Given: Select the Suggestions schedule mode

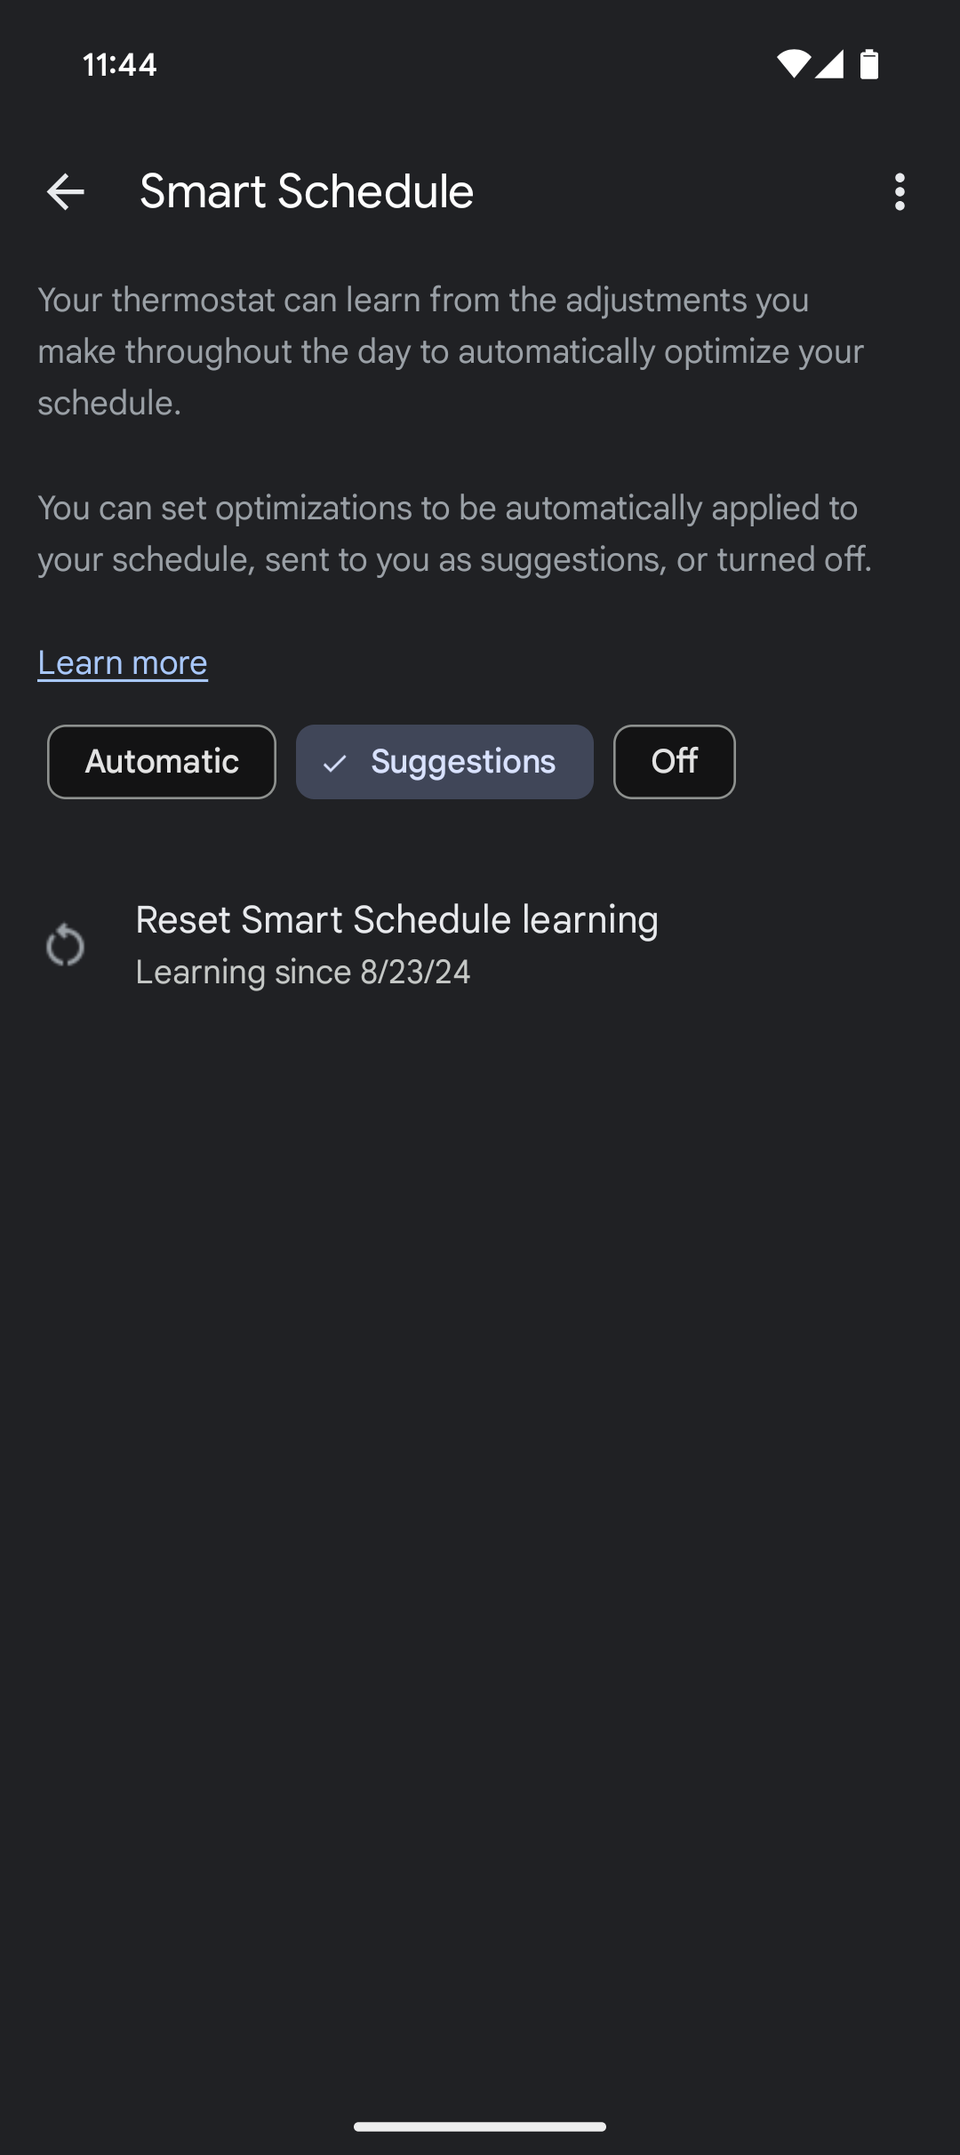Looking at the screenshot, I should point(445,762).
